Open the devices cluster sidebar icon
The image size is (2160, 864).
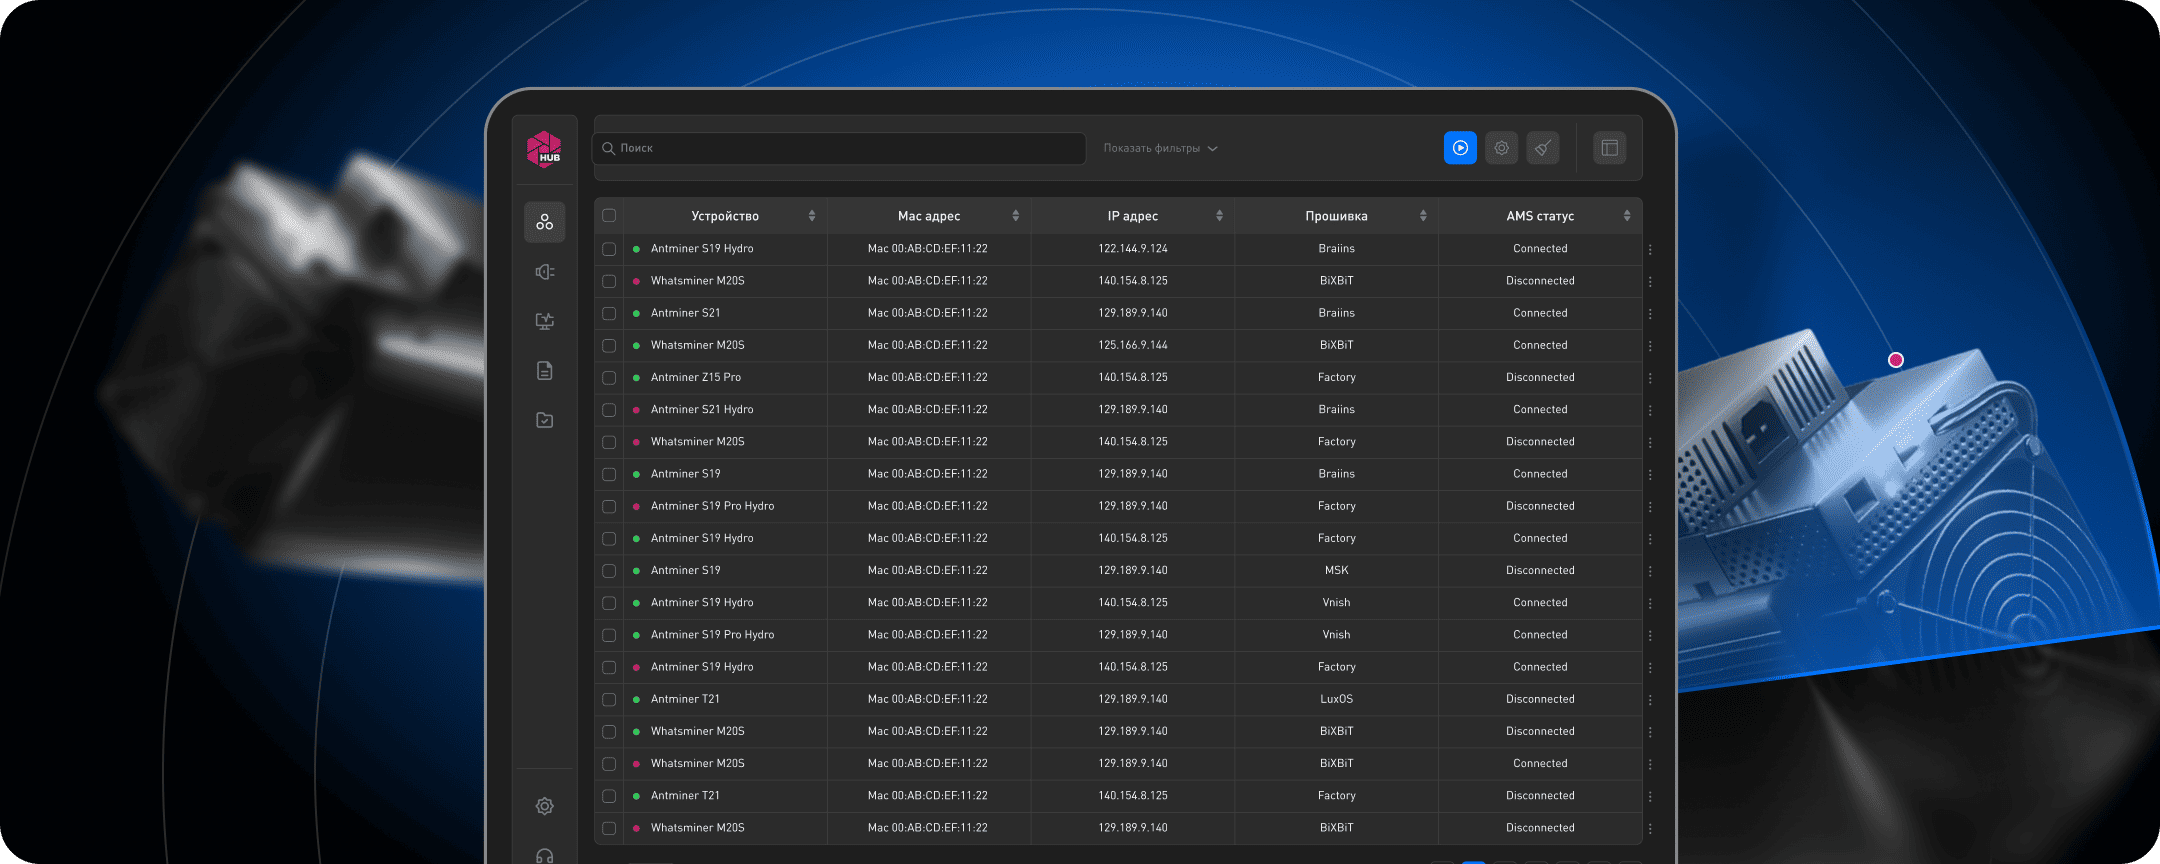[544, 222]
